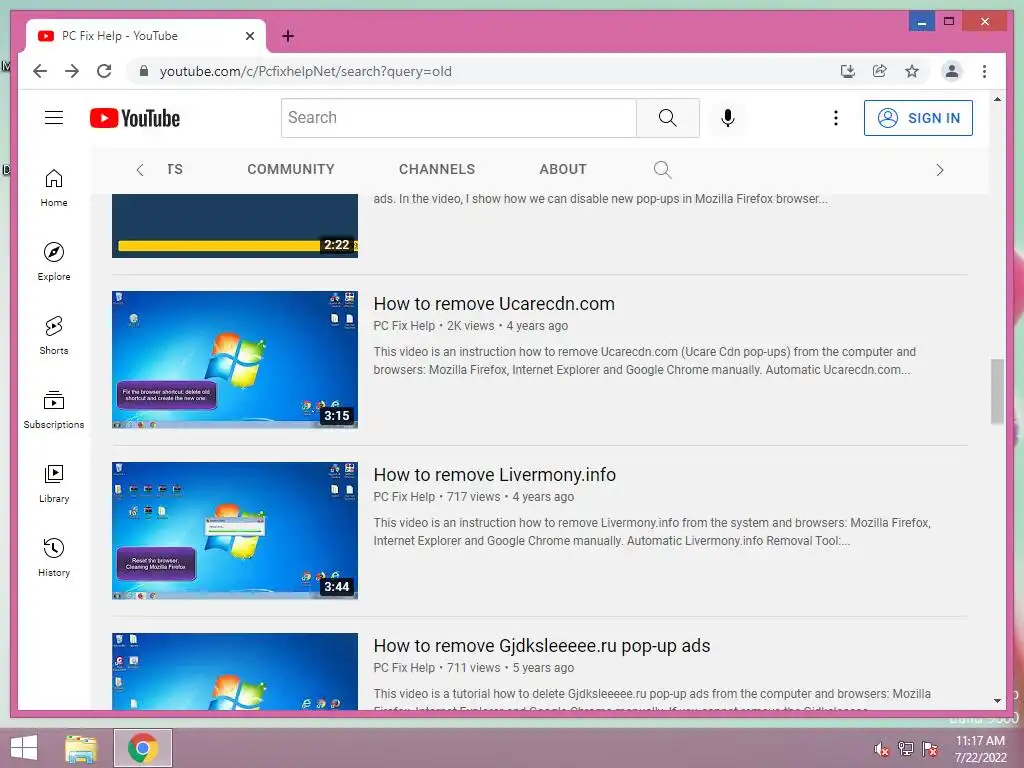Click the install app icon in address bar
The width and height of the screenshot is (1024, 768).
(x=847, y=71)
